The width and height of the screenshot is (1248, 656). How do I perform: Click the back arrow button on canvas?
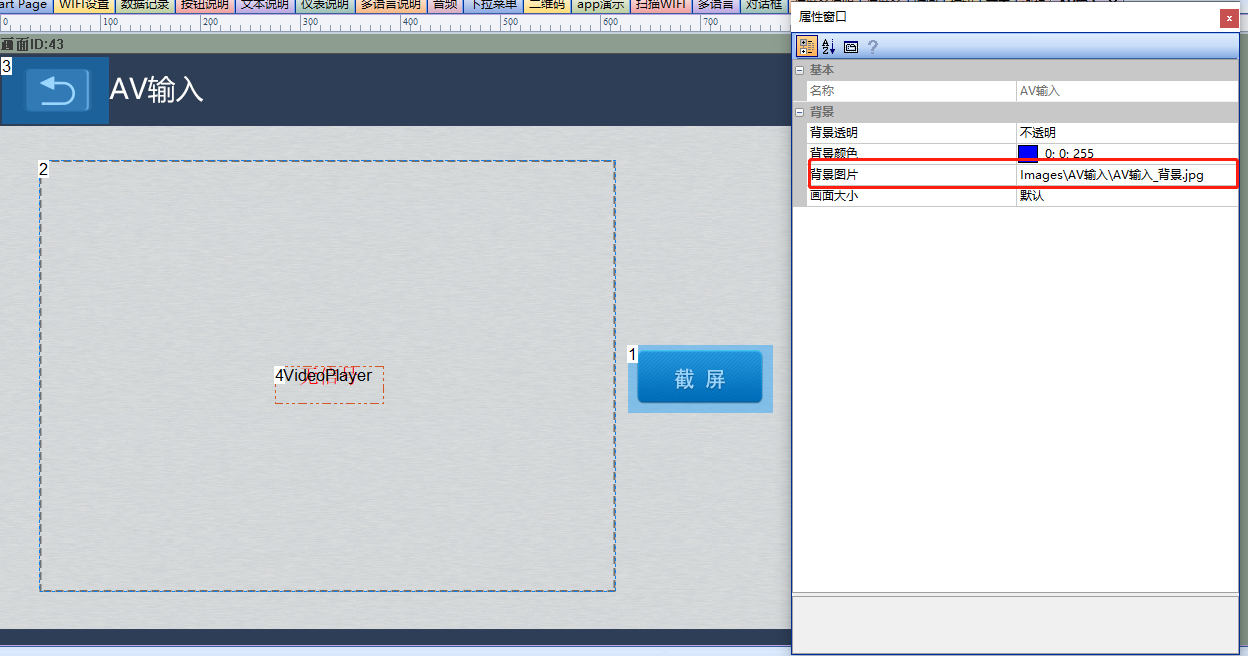(56, 91)
